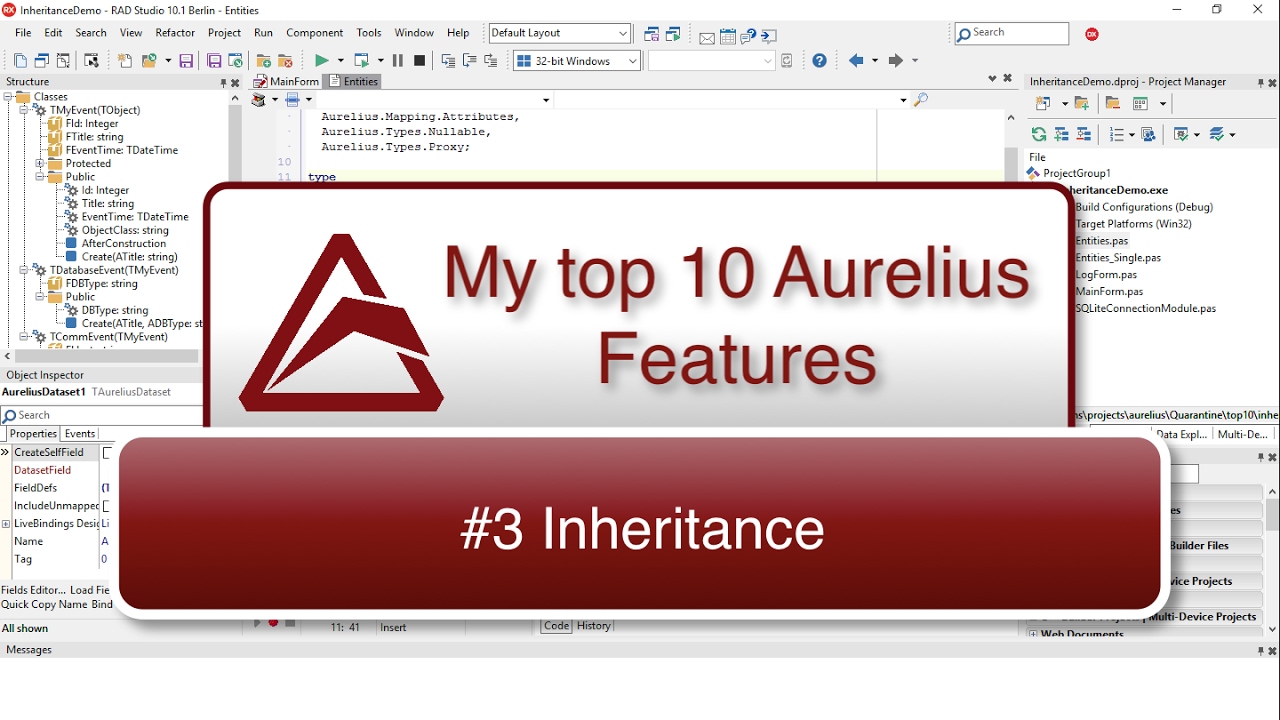Click the green Refresh icon in Project Manager
1280x720 pixels.
[x=1039, y=134]
